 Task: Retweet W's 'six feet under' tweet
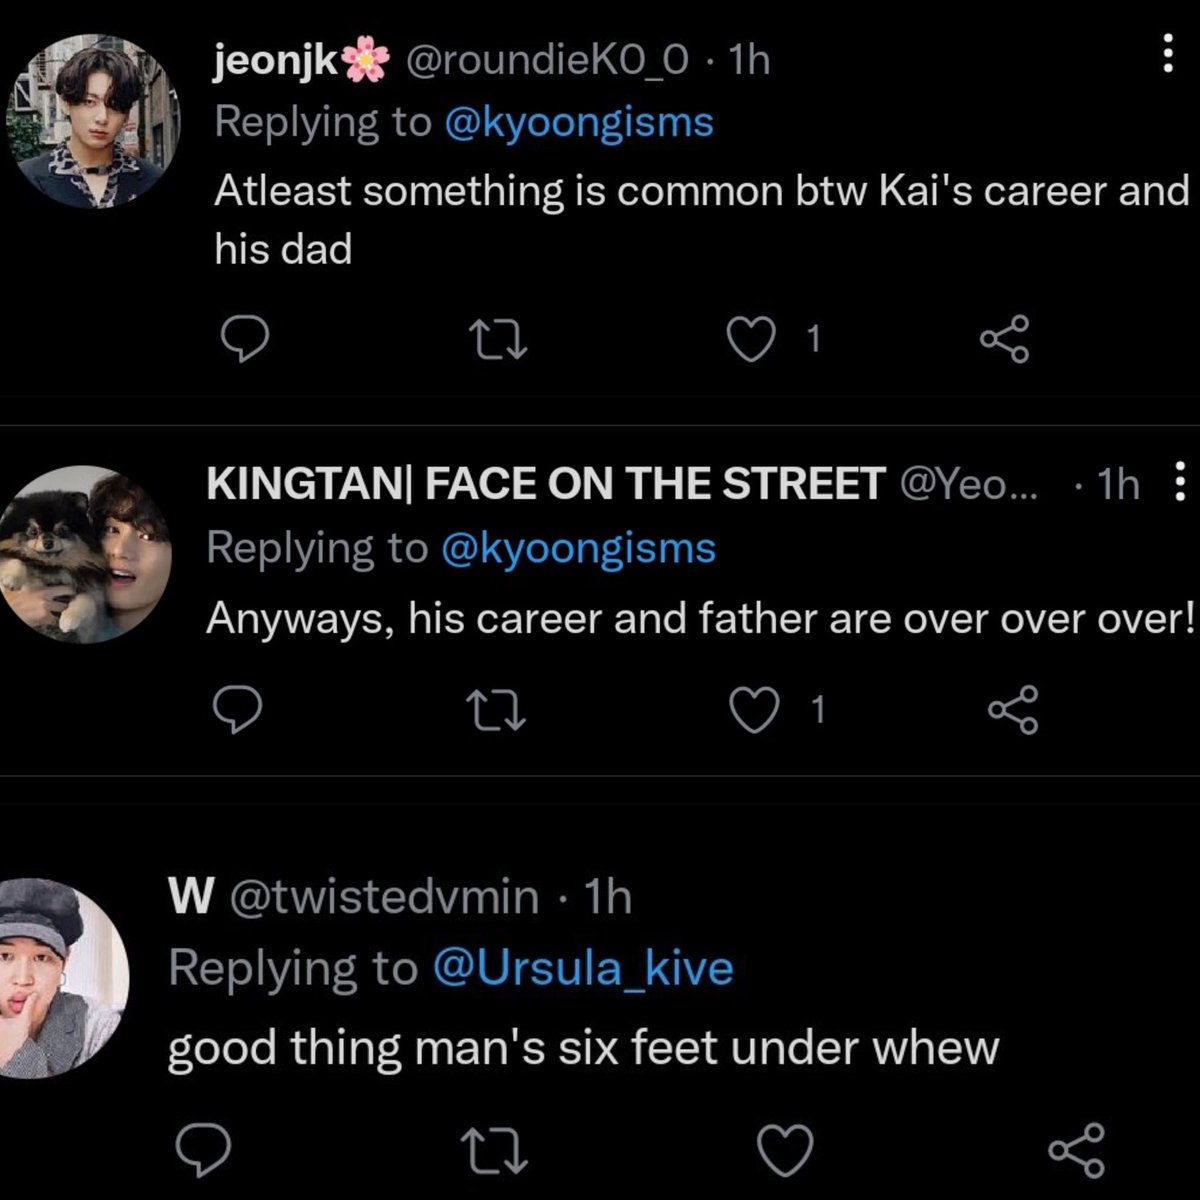tap(496, 1151)
